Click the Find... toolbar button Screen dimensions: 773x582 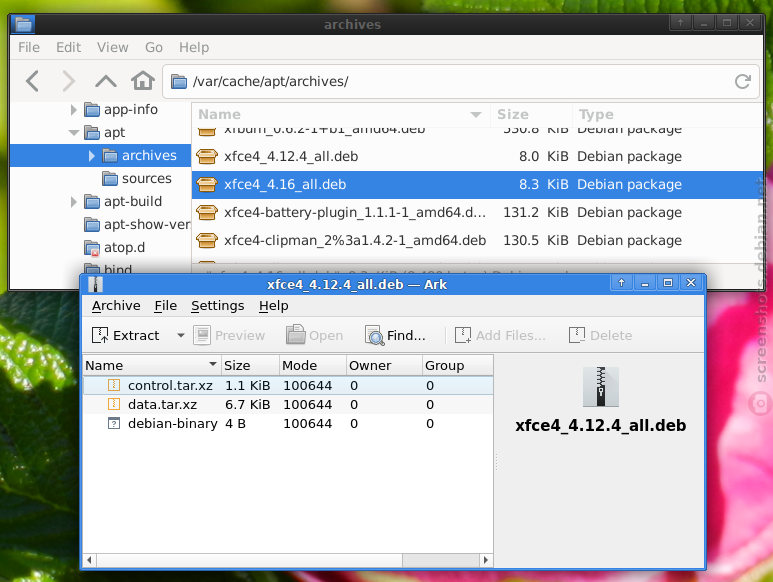[x=395, y=336]
